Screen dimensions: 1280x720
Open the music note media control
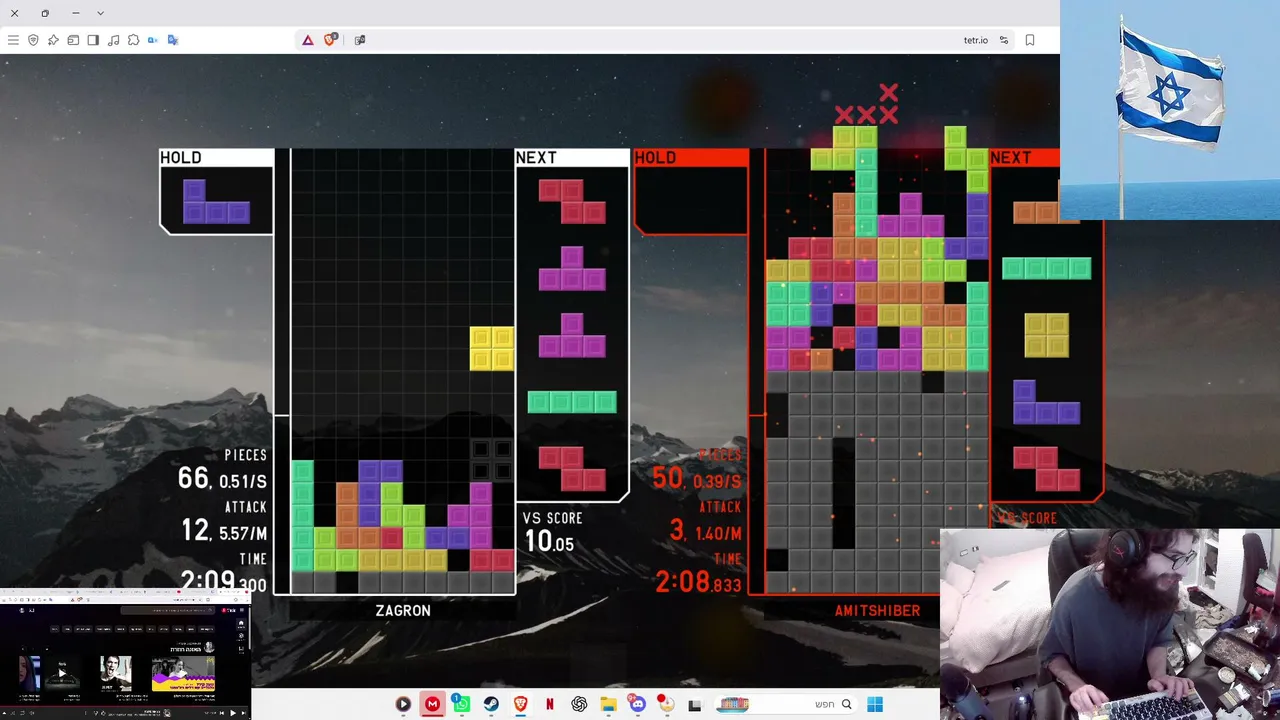click(x=113, y=40)
